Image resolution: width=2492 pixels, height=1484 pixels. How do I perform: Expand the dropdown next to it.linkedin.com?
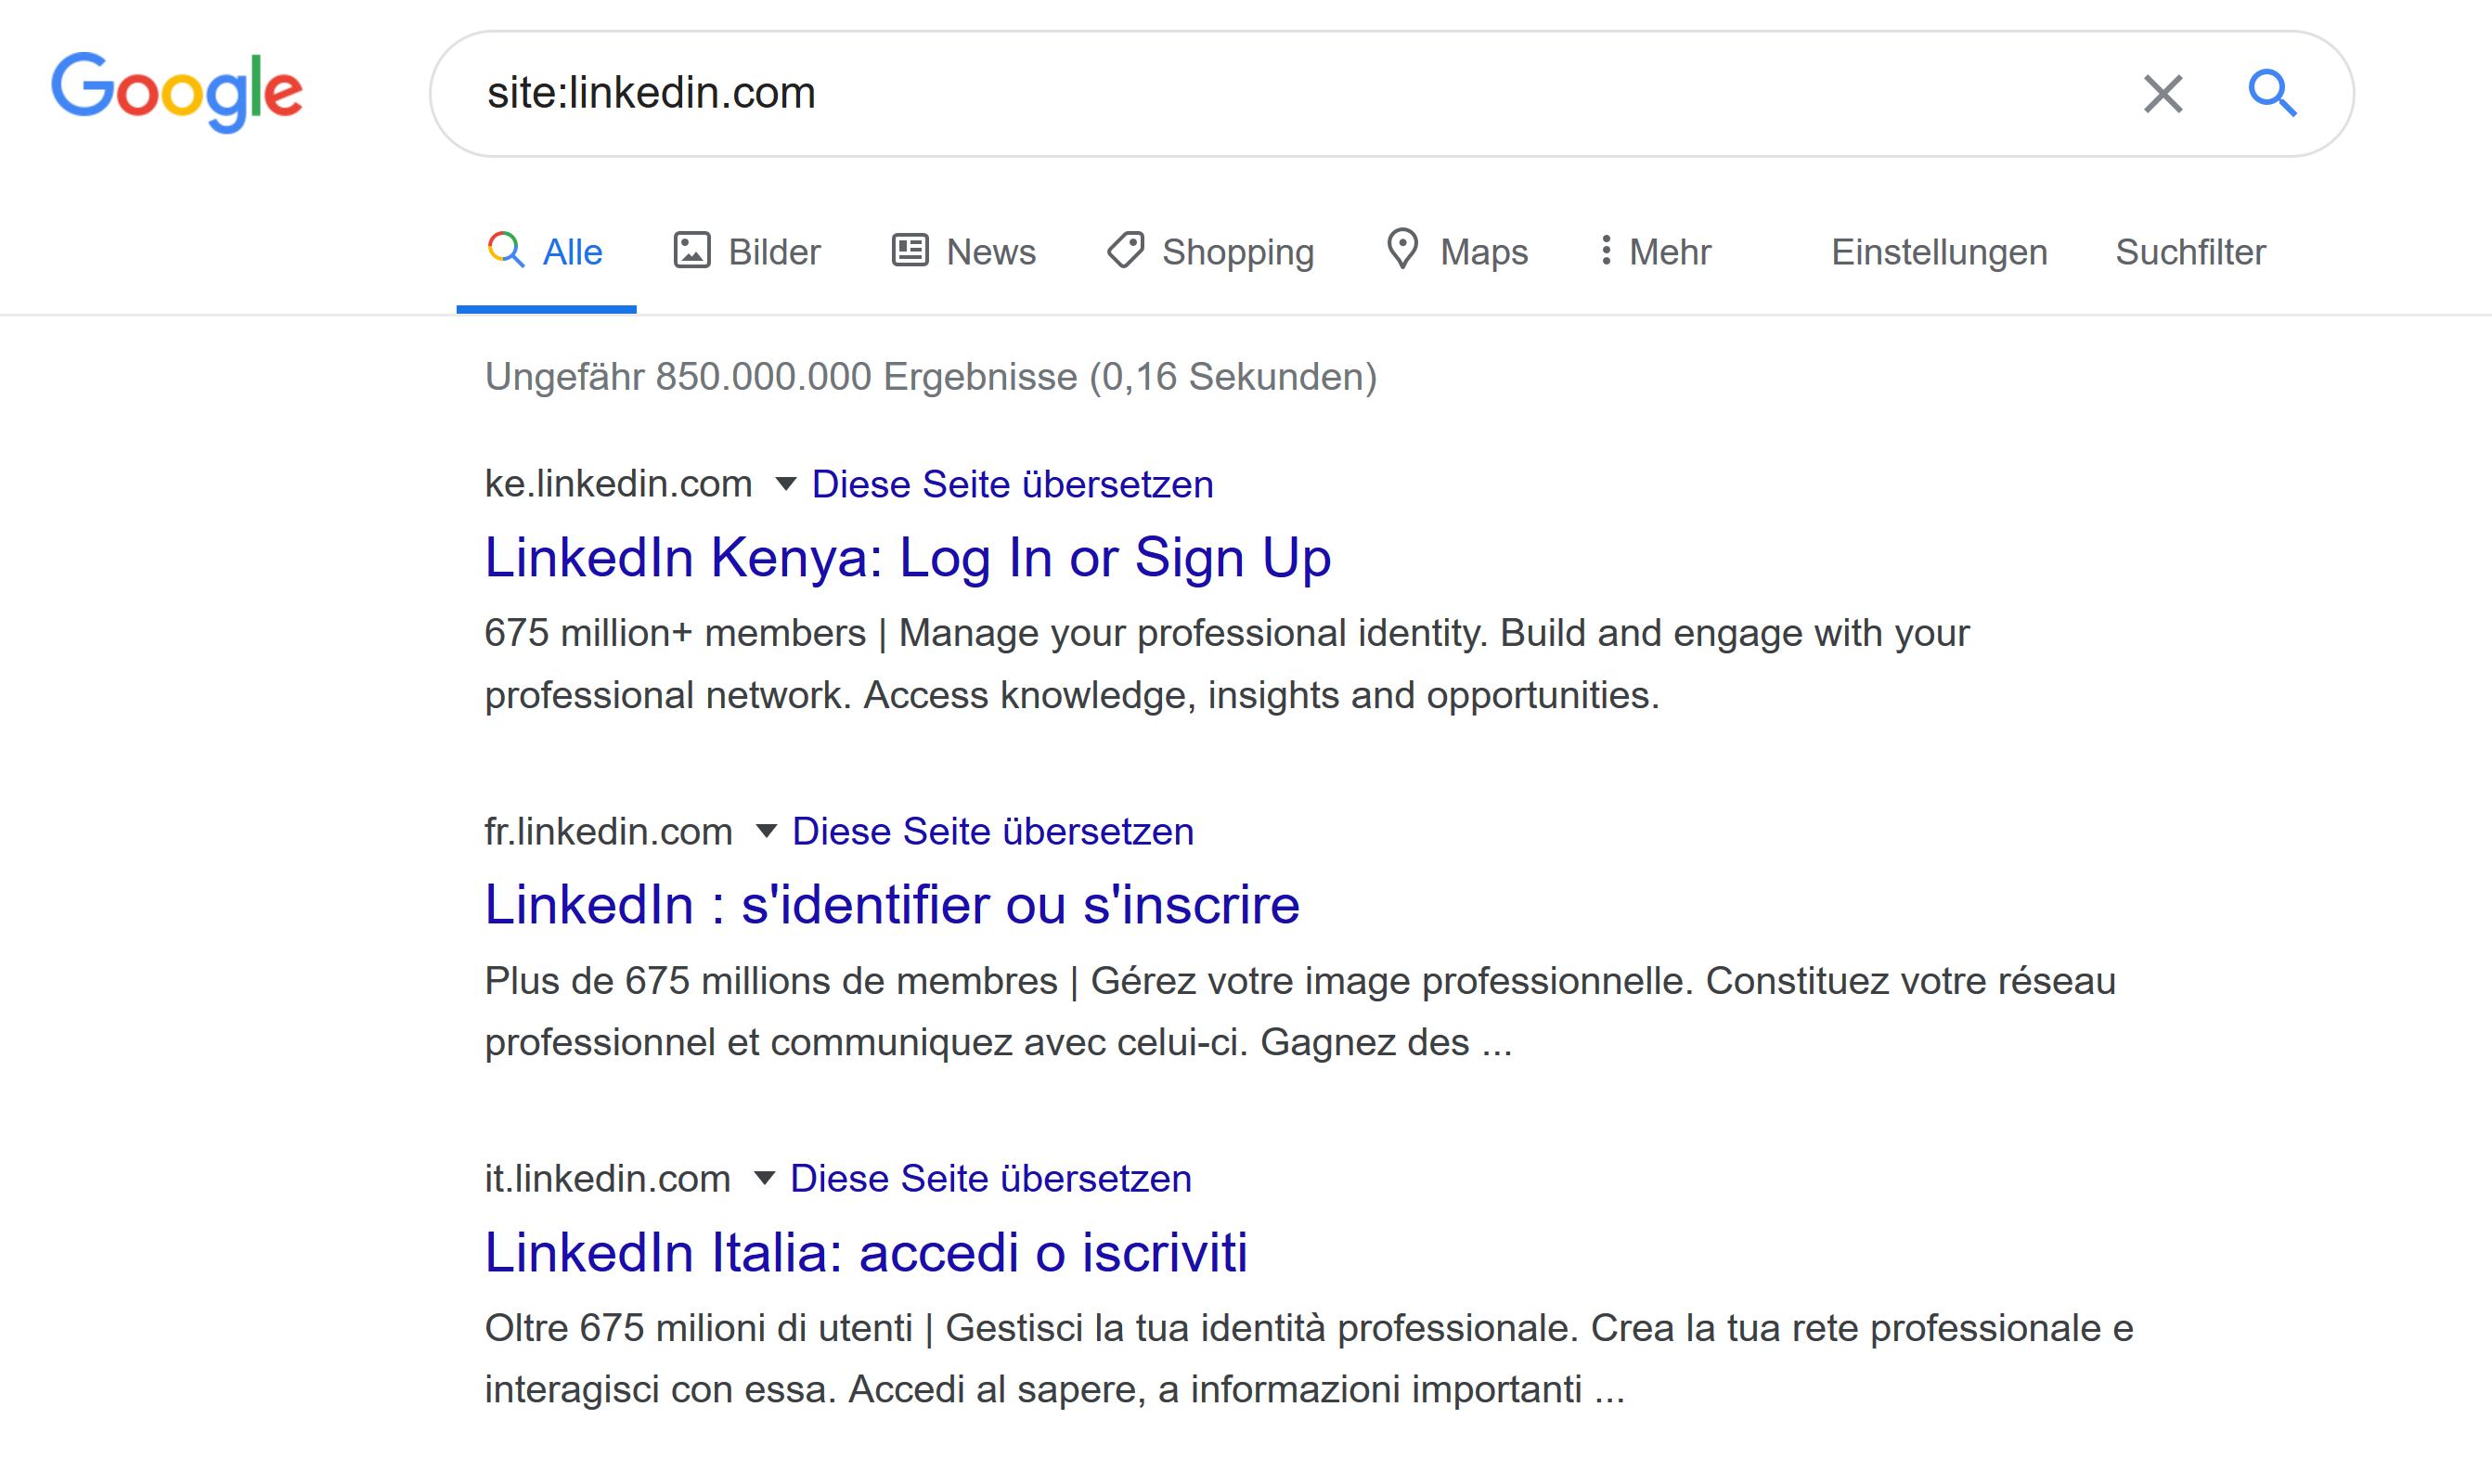[766, 1178]
